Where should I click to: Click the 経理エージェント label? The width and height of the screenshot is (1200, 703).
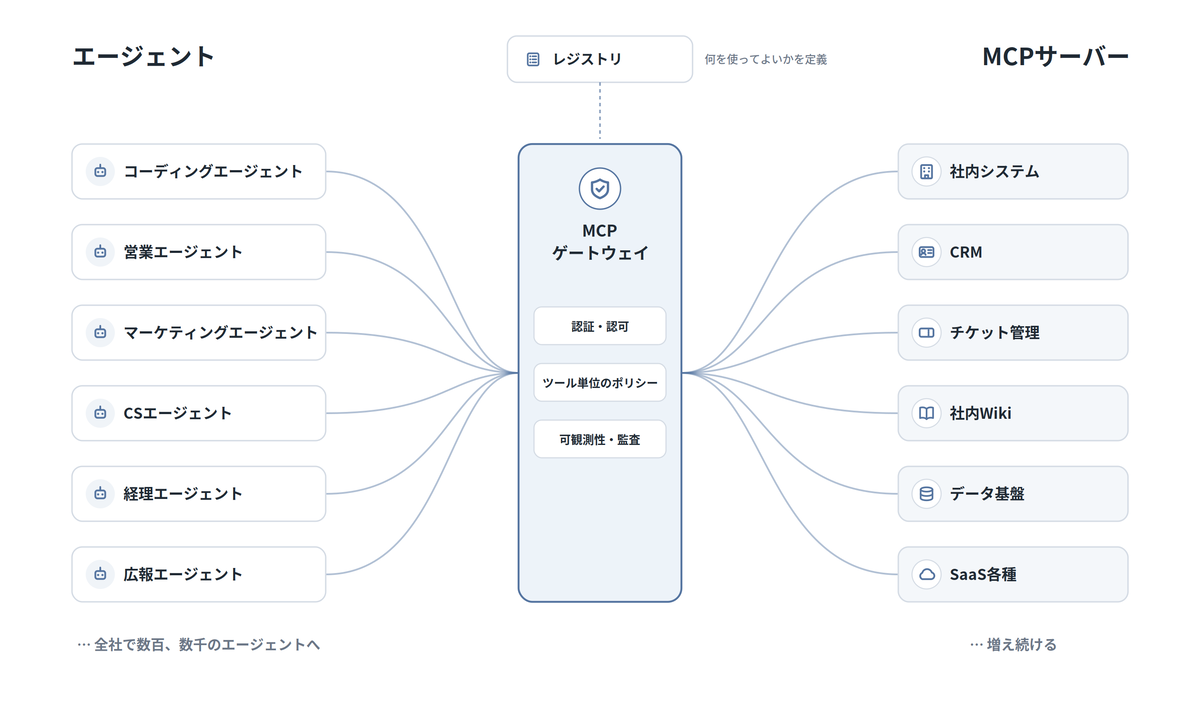183,494
